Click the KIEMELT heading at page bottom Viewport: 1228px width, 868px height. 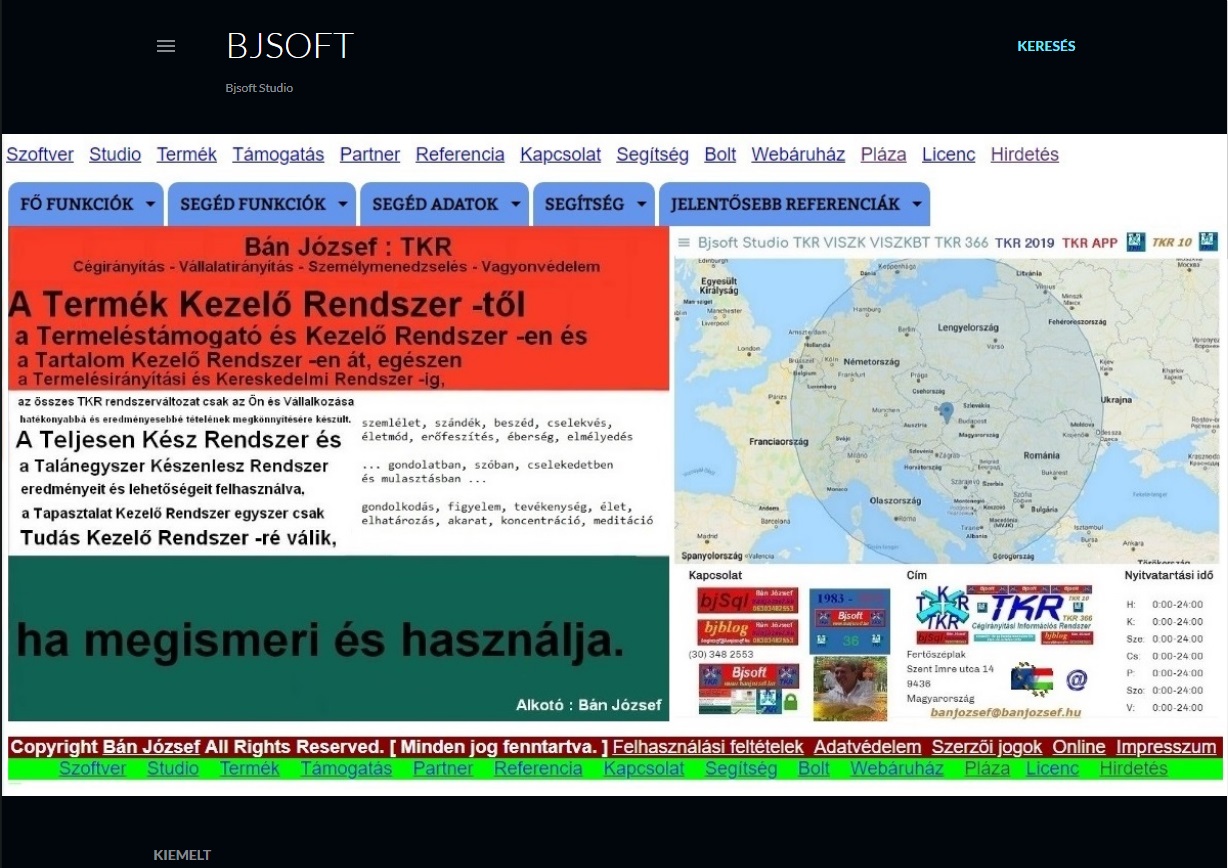(182, 855)
